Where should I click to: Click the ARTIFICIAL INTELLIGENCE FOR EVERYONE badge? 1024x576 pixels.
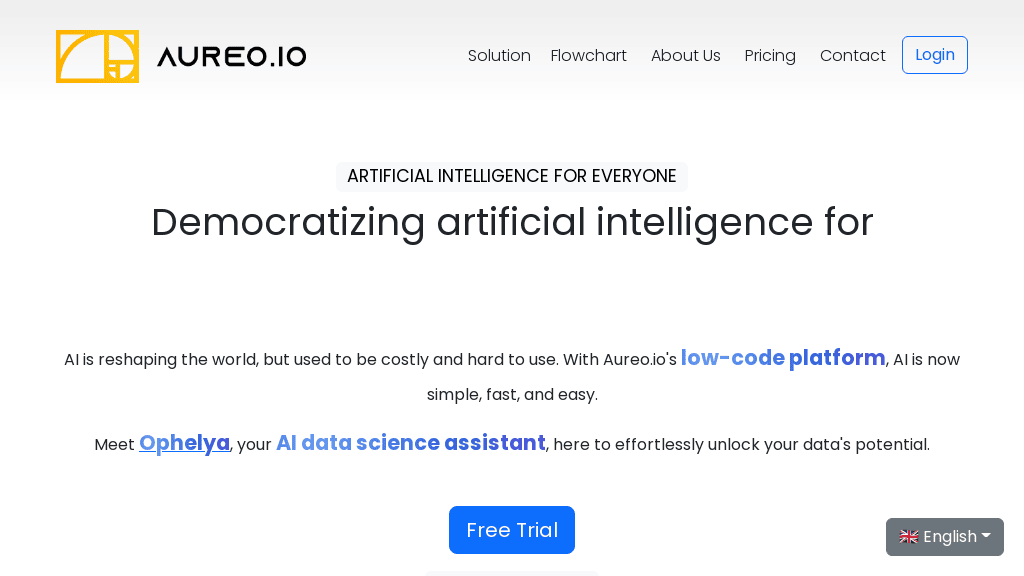point(512,176)
